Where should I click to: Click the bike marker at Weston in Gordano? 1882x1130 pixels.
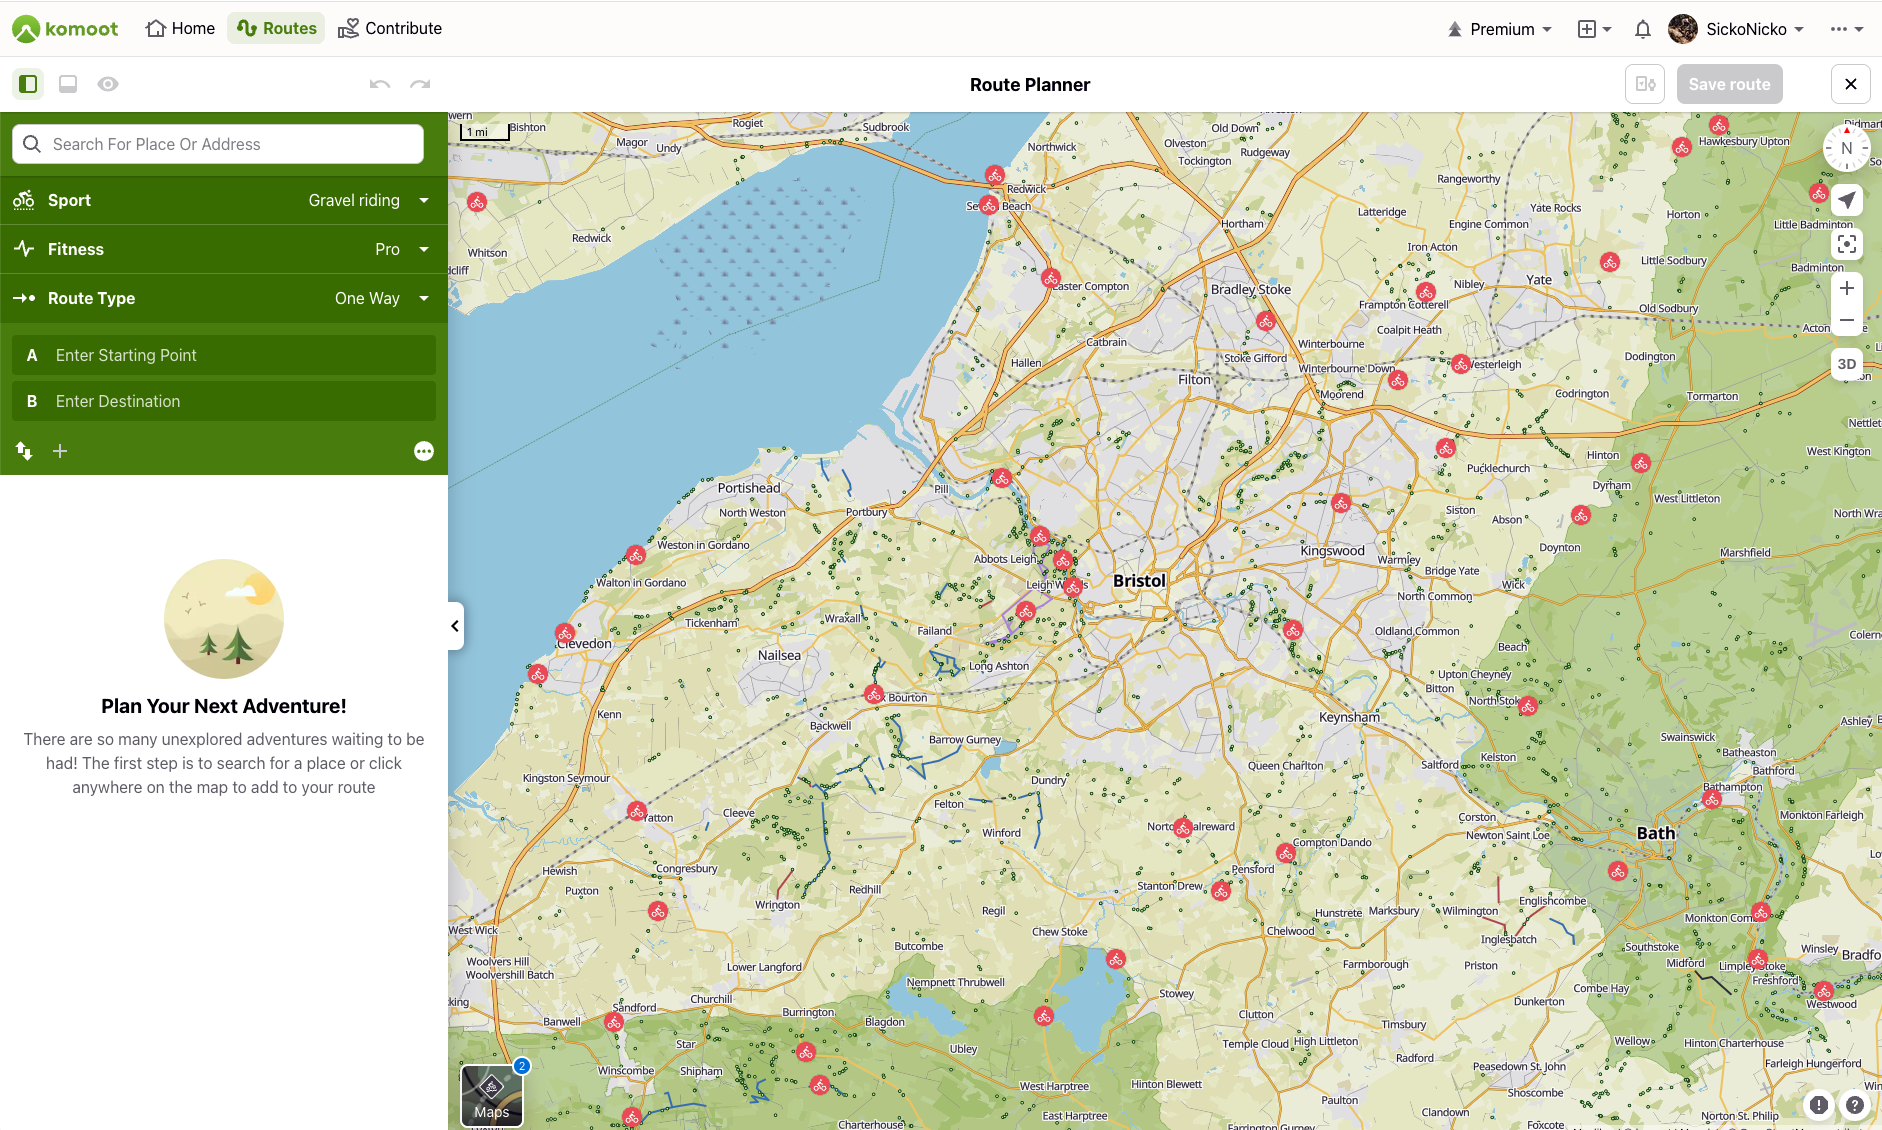636,554
